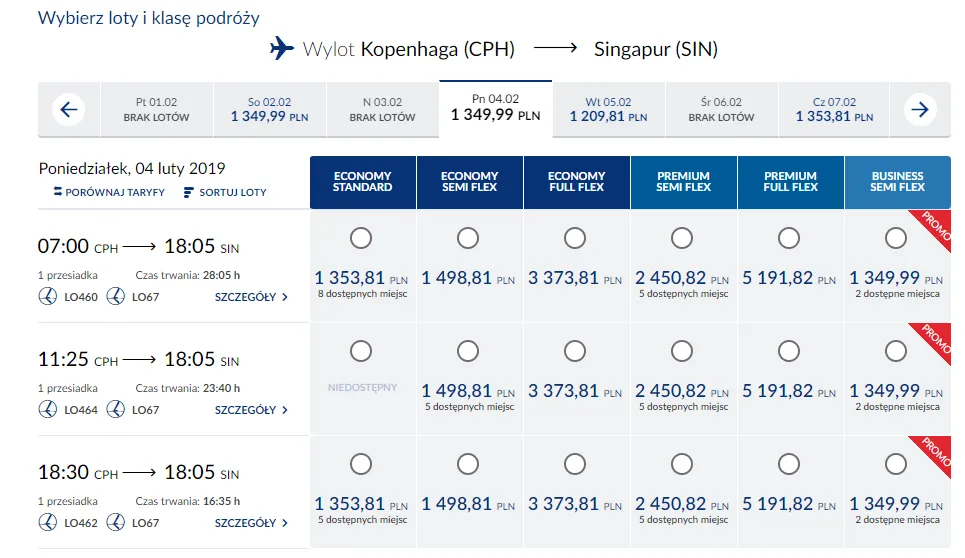
Task: Select Economy Standard for the 07:00 flight
Action: [361, 238]
